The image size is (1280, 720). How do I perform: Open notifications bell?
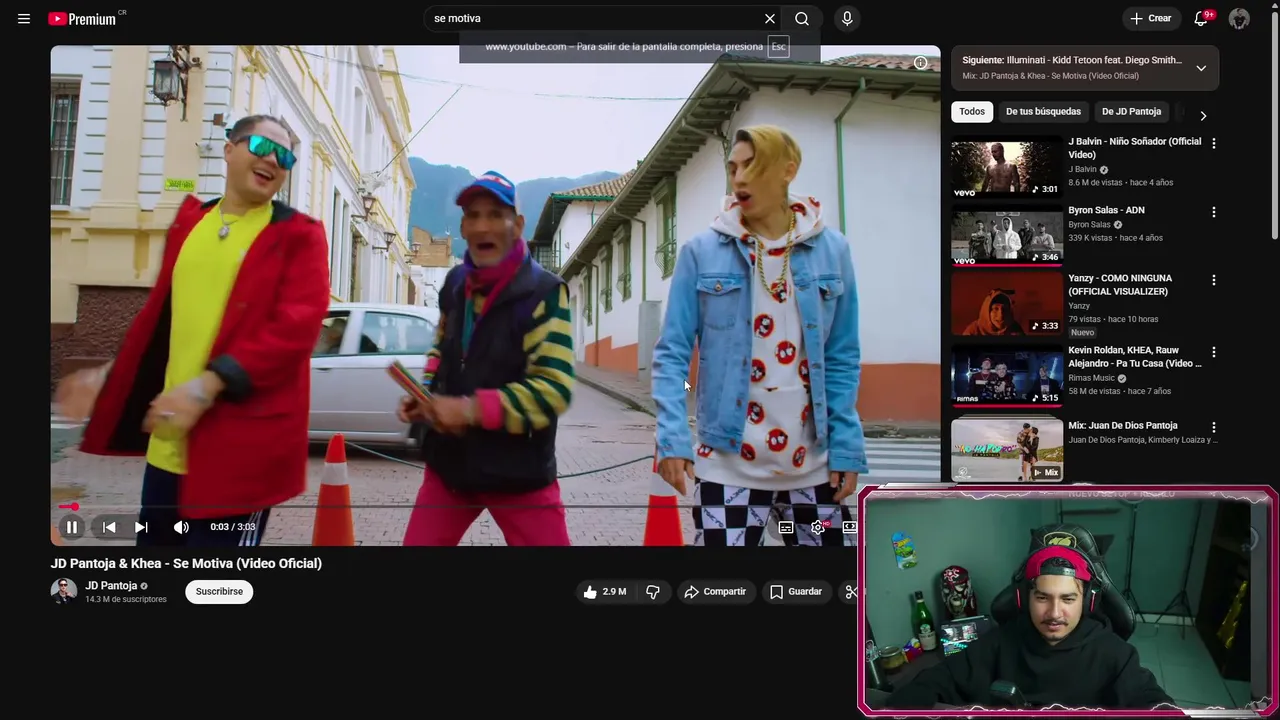[1201, 19]
